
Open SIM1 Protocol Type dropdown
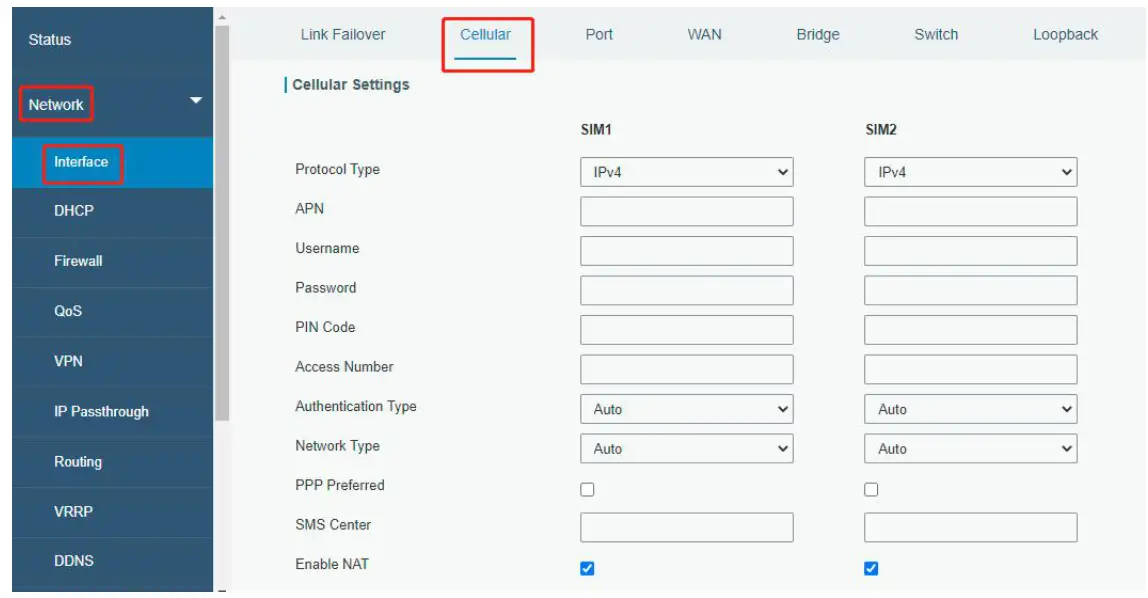coord(686,172)
